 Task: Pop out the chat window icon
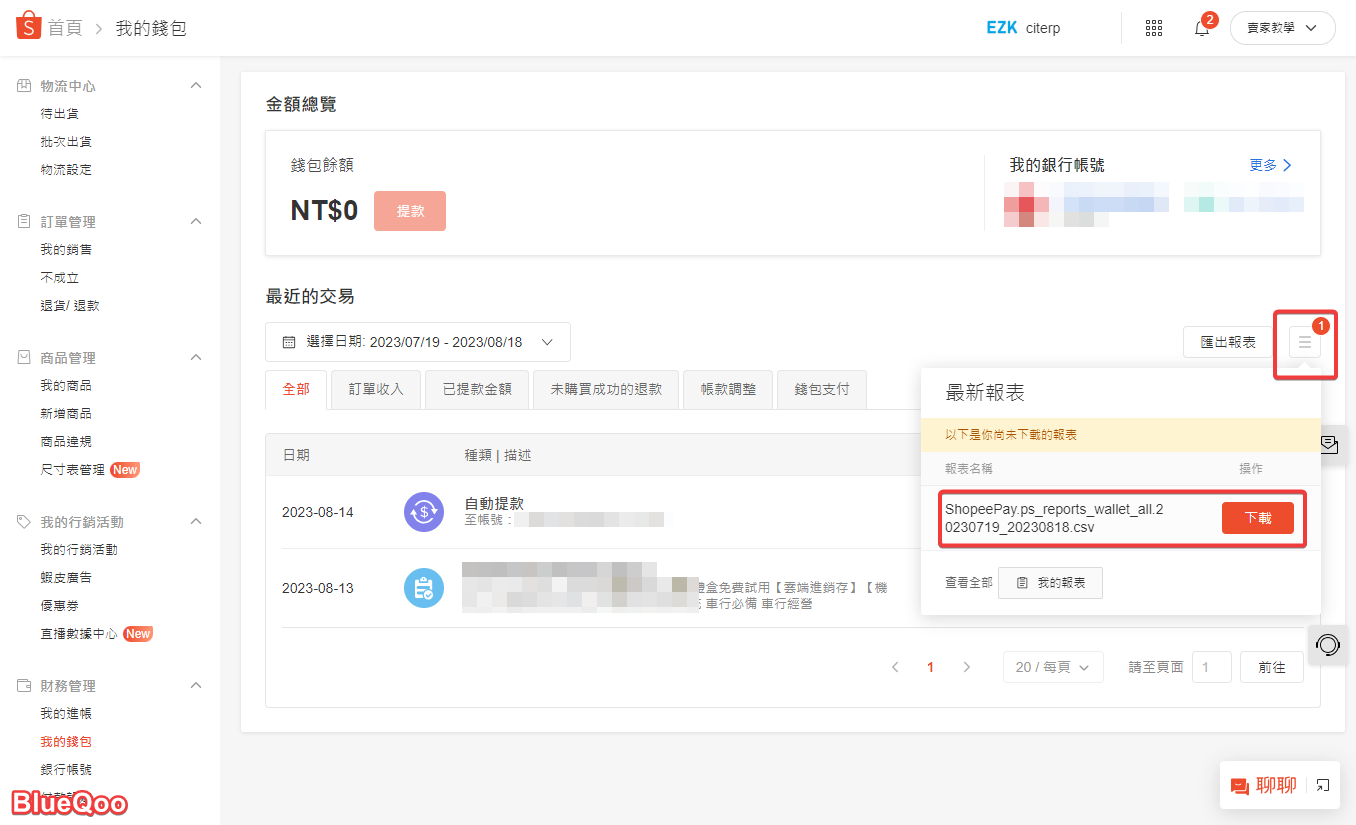pos(1323,786)
